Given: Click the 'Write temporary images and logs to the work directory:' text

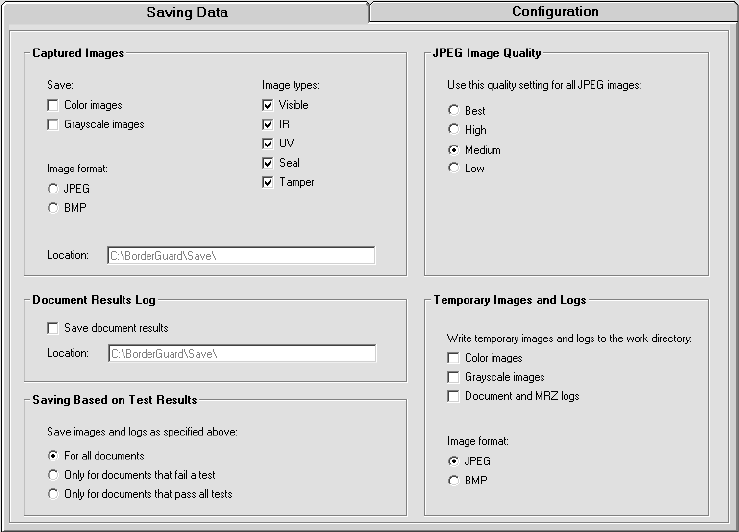Looking at the screenshot, I should (569, 338).
